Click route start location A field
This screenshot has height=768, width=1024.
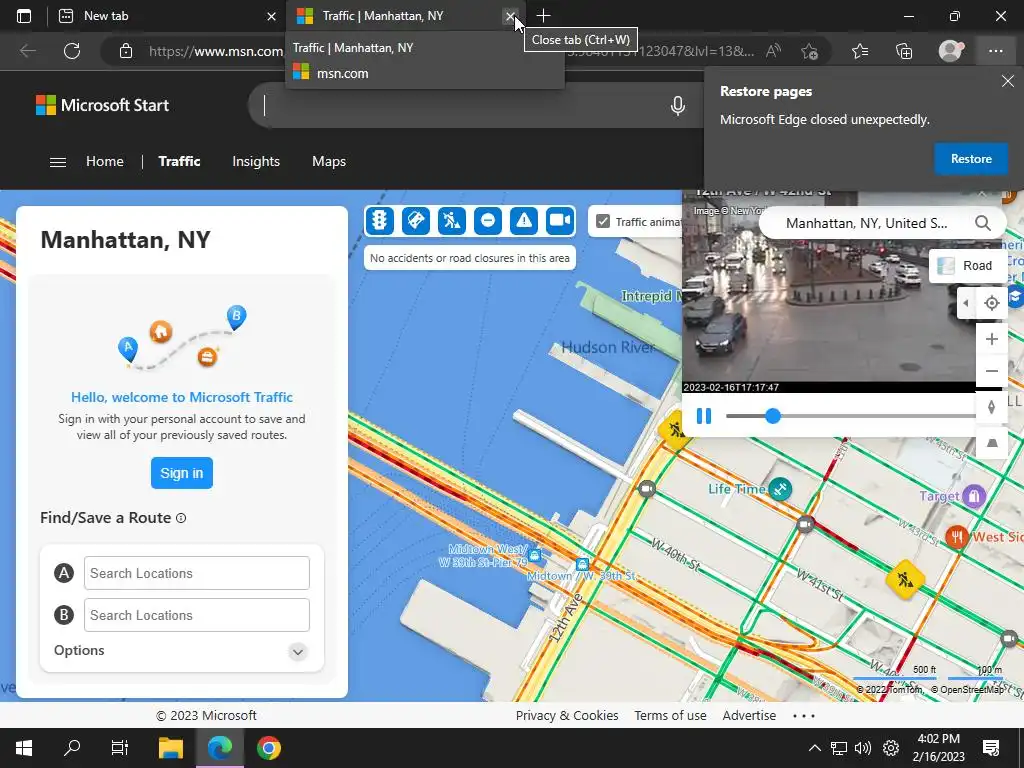pyautogui.click(x=197, y=573)
